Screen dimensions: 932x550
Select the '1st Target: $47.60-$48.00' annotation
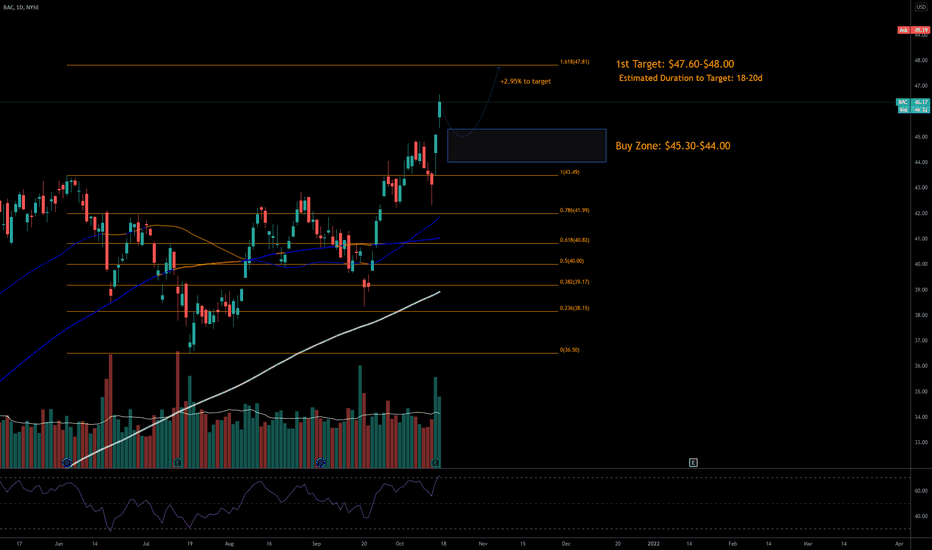(x=675, y=64)
